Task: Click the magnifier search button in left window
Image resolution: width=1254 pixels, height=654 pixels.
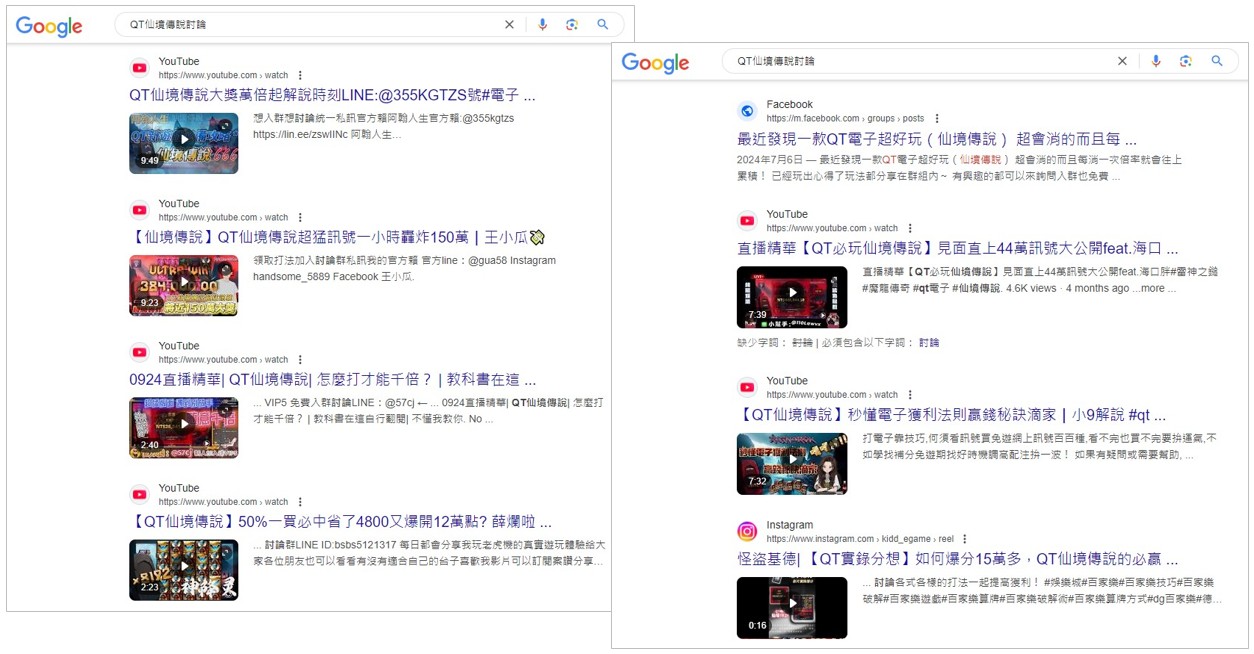Action: pos(603,25)
